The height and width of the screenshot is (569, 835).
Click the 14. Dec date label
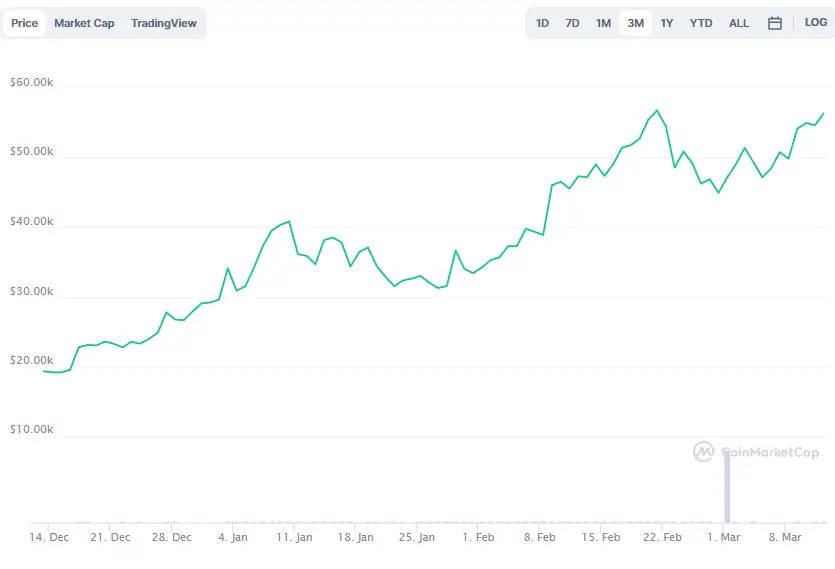tap(49, 537)
